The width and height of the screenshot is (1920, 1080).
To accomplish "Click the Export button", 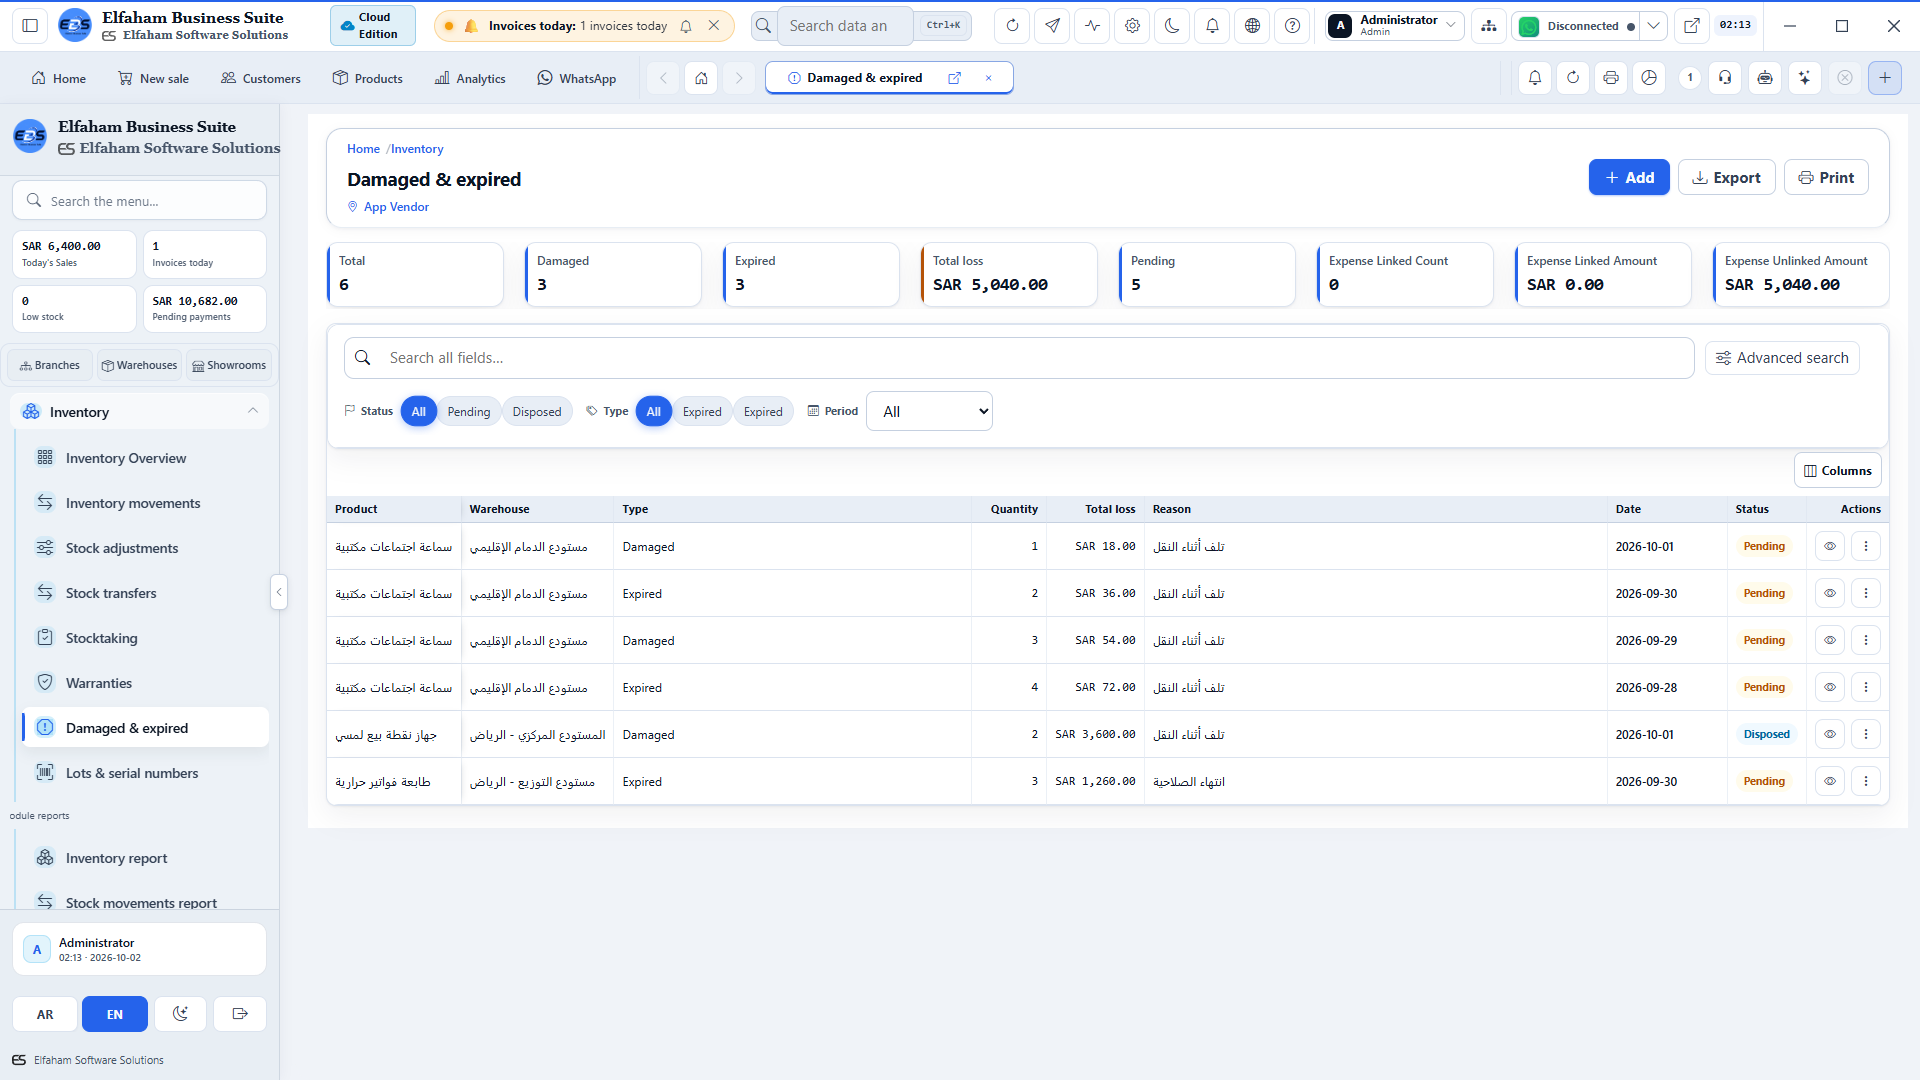I will point(1727,178).
